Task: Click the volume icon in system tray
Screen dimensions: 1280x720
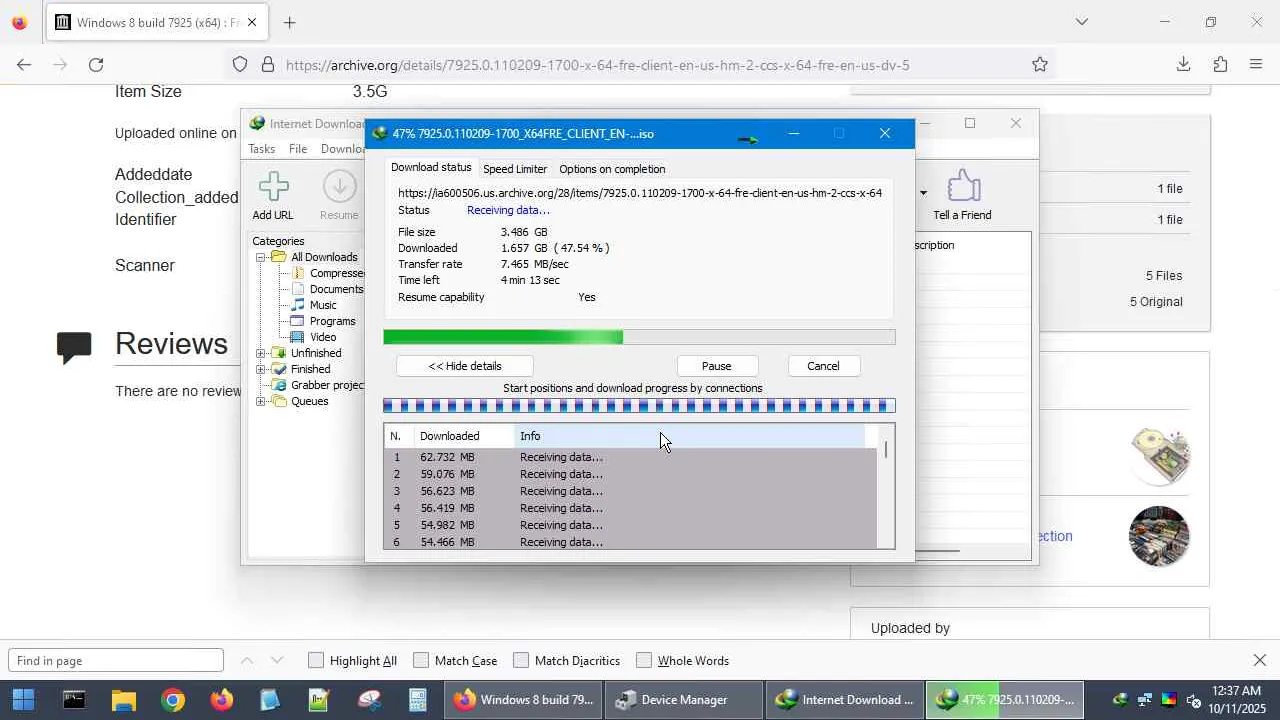Action: tap(1193, 700)
